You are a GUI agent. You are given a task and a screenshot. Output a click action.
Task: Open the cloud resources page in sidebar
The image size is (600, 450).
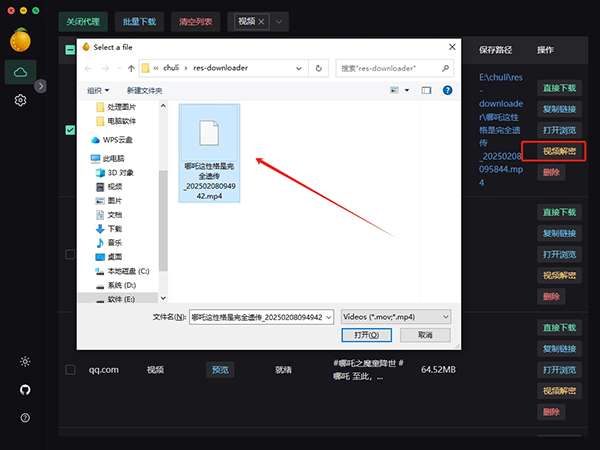click(20, 70)
